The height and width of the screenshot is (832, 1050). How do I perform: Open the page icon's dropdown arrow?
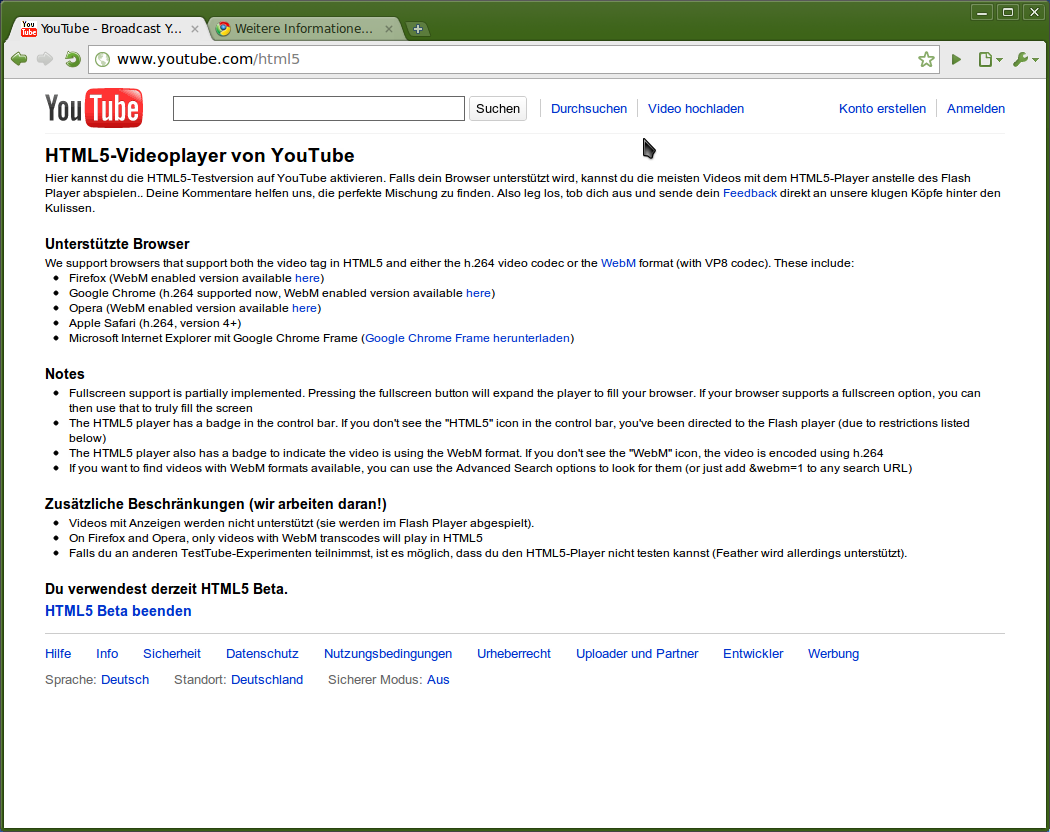point(997,59)
